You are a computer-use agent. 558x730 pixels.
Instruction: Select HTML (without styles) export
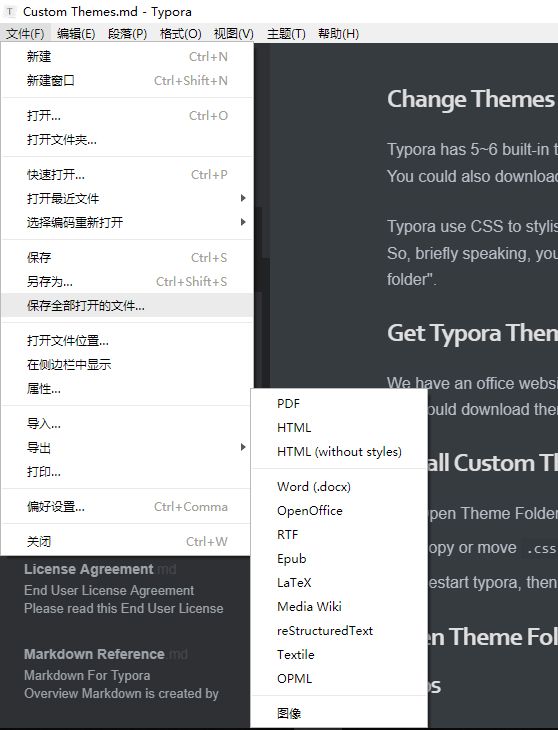(339, 452)
